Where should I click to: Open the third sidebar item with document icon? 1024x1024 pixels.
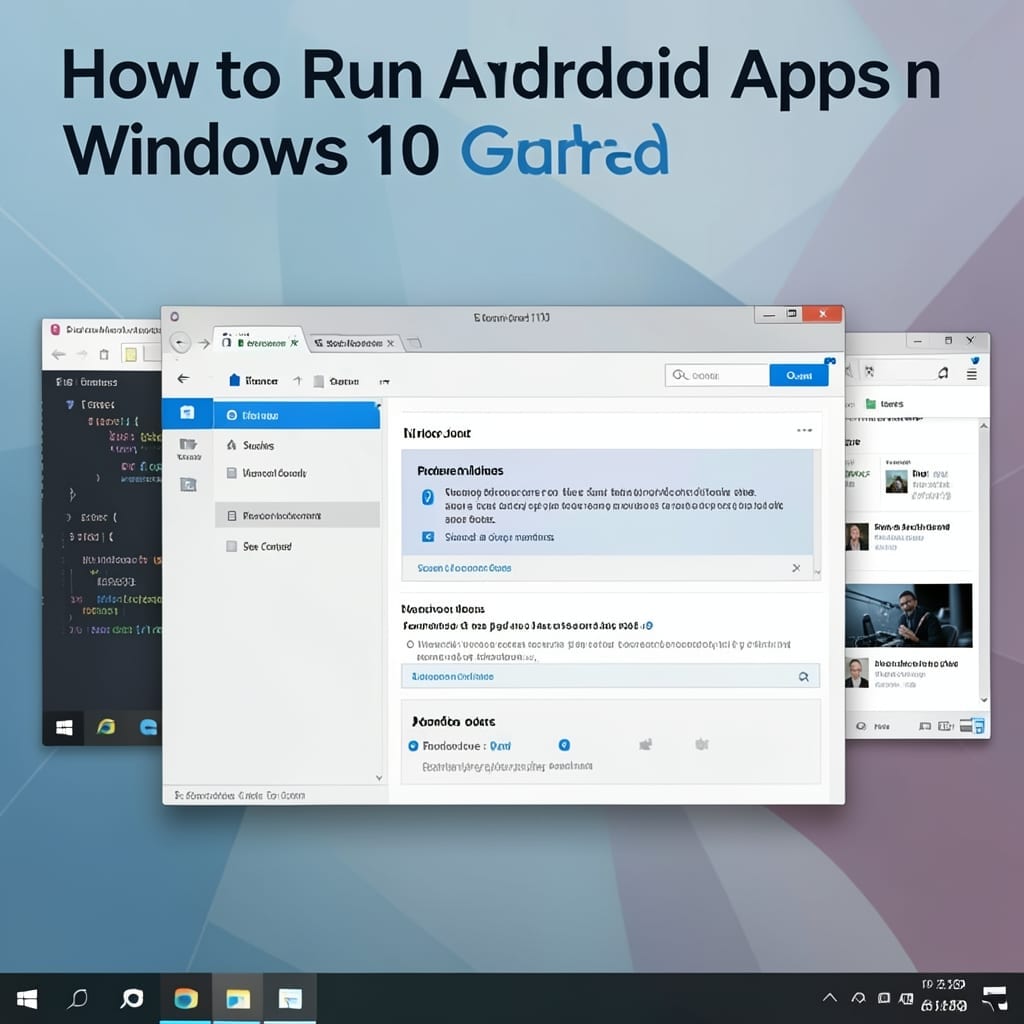[266, 473]
